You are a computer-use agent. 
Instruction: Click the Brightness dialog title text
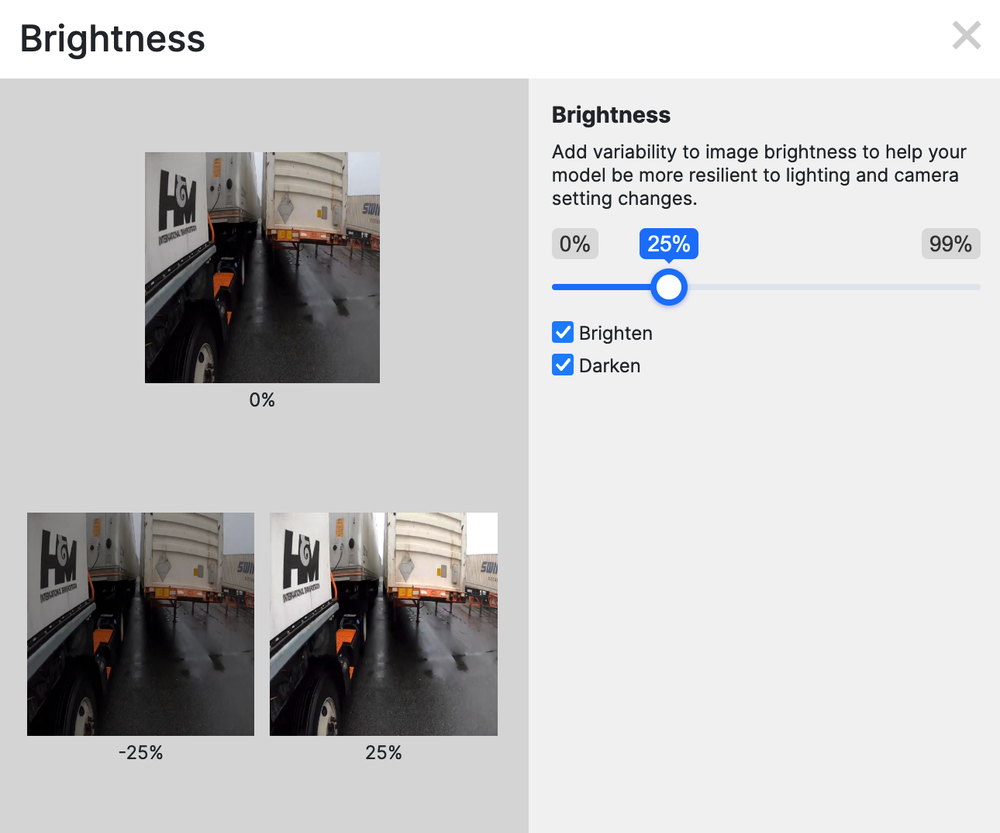pos(112,38)
